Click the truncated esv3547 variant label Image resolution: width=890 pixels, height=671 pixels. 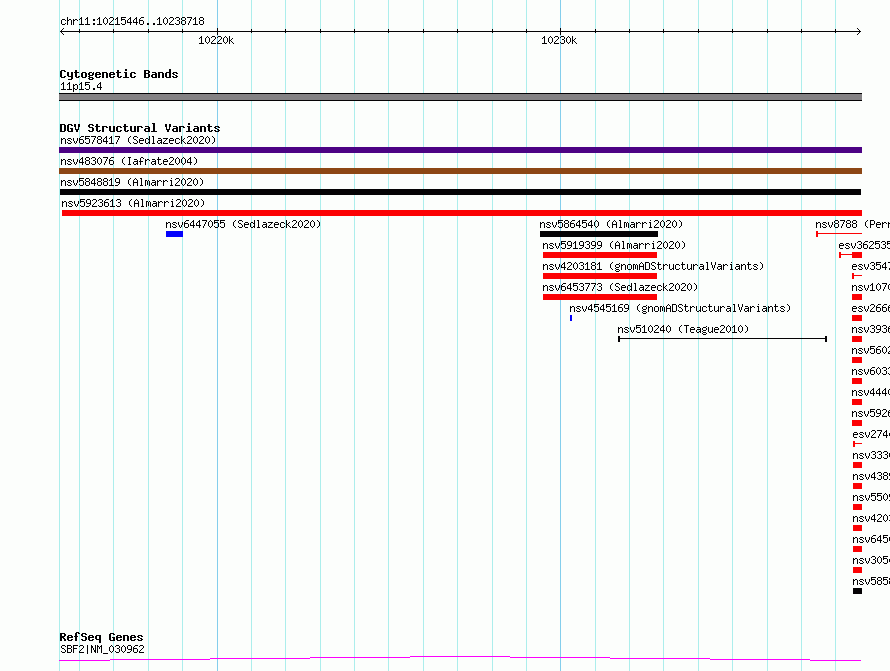[870, 266]
